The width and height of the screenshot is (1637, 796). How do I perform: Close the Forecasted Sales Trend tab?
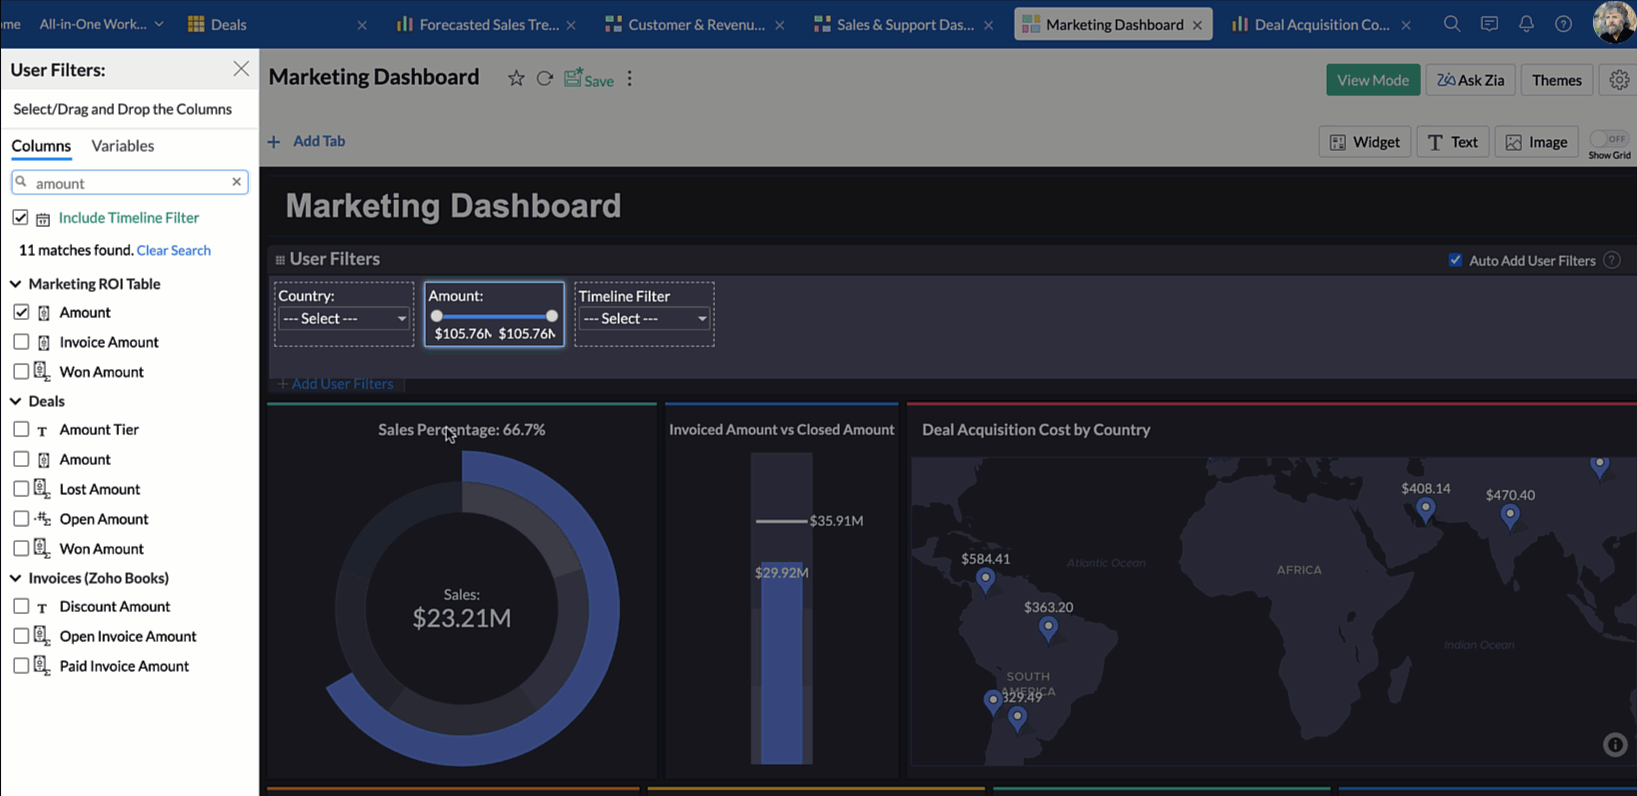[x=571, y=25]
